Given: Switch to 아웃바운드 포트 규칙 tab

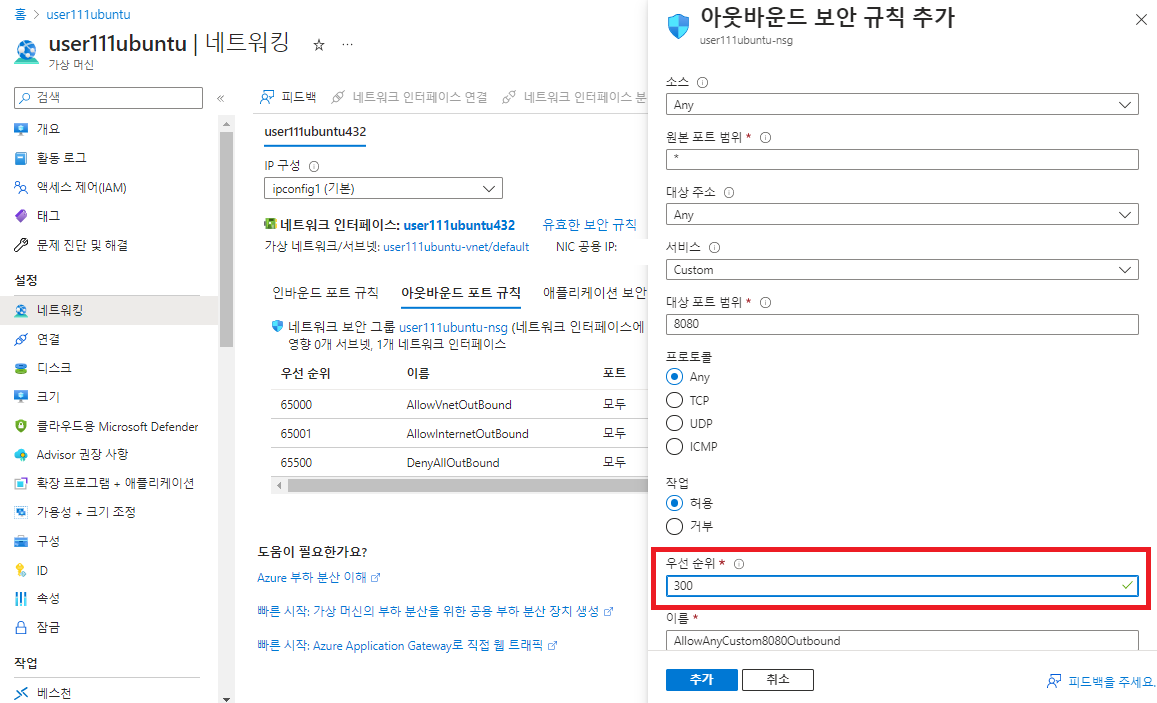Looking at the screenshot, I should tap(461, 293).
